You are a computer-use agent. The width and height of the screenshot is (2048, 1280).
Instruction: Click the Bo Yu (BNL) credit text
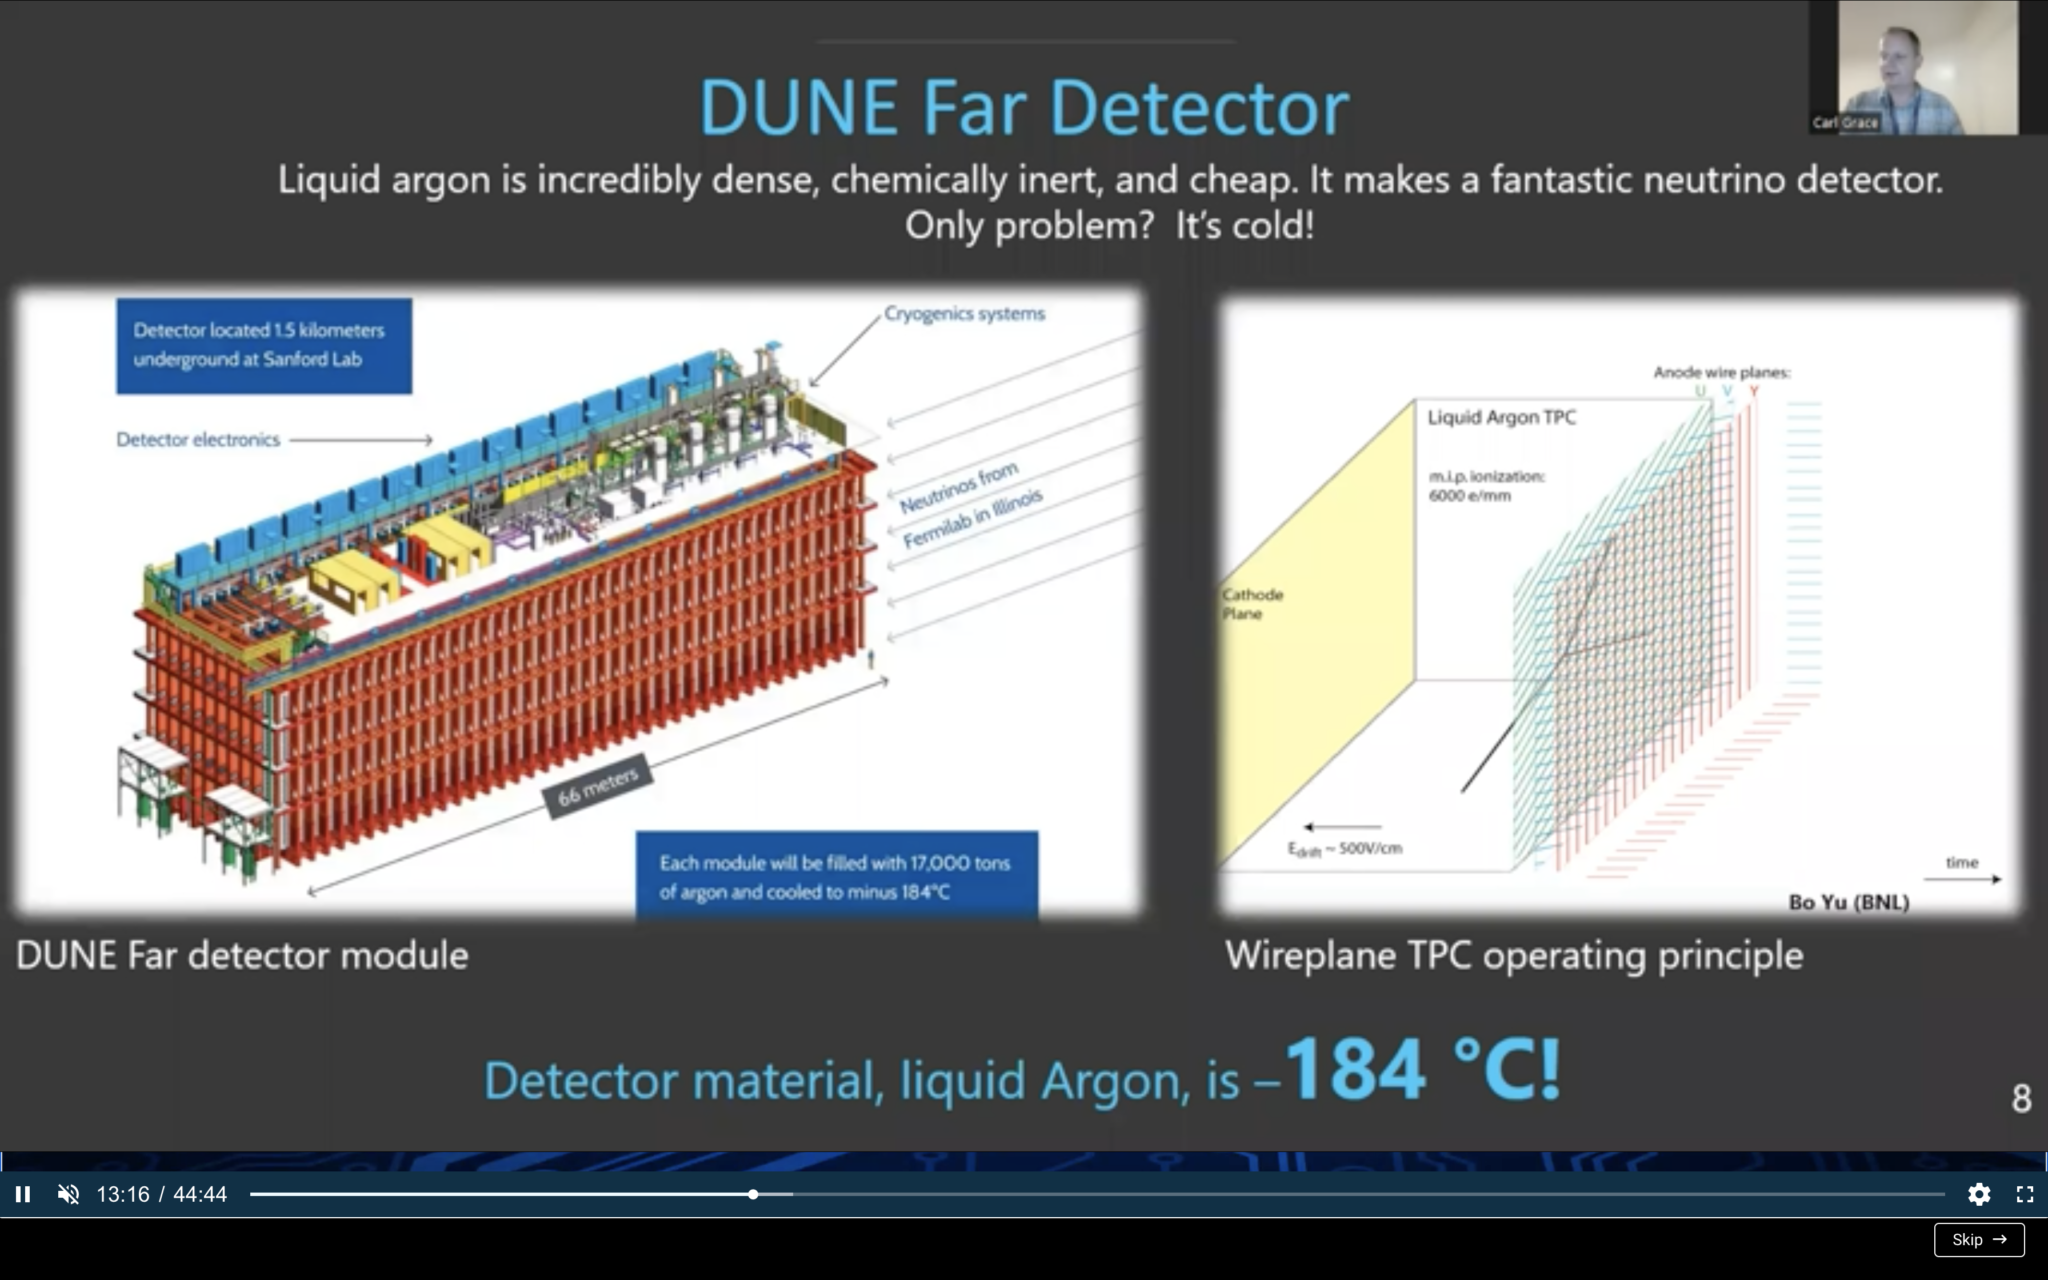pos(1850,901)
